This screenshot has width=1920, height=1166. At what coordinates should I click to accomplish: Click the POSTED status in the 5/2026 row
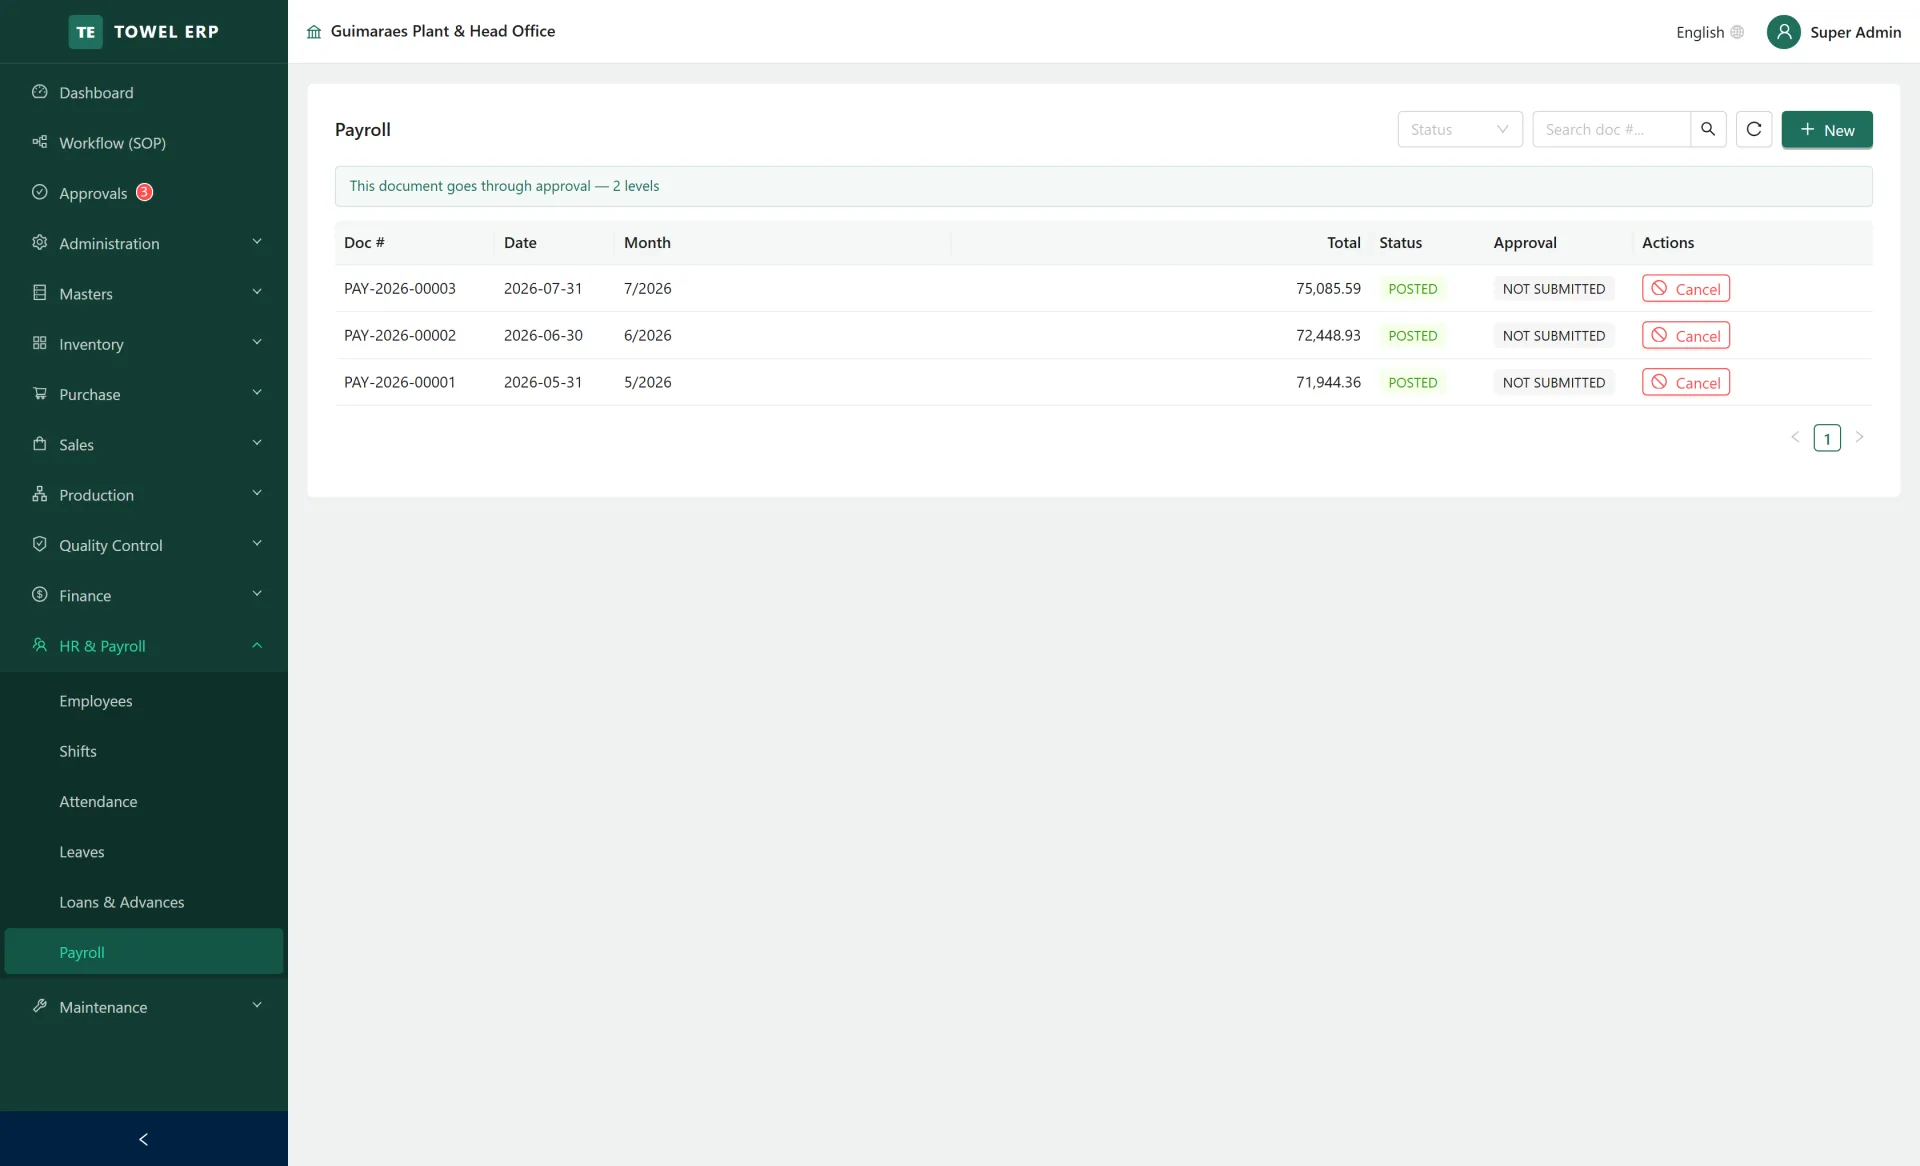(x=1412, y=382)
